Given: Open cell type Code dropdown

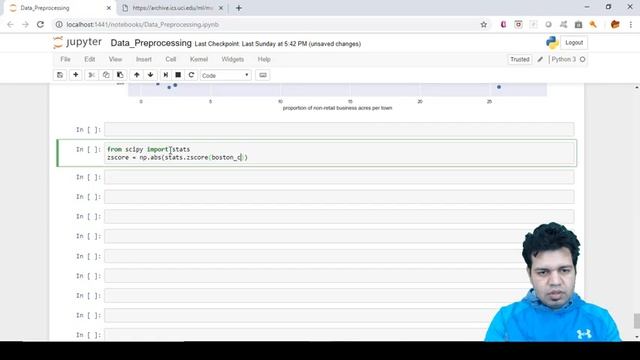Looking at the screenshot, I should tap(225, 76).
